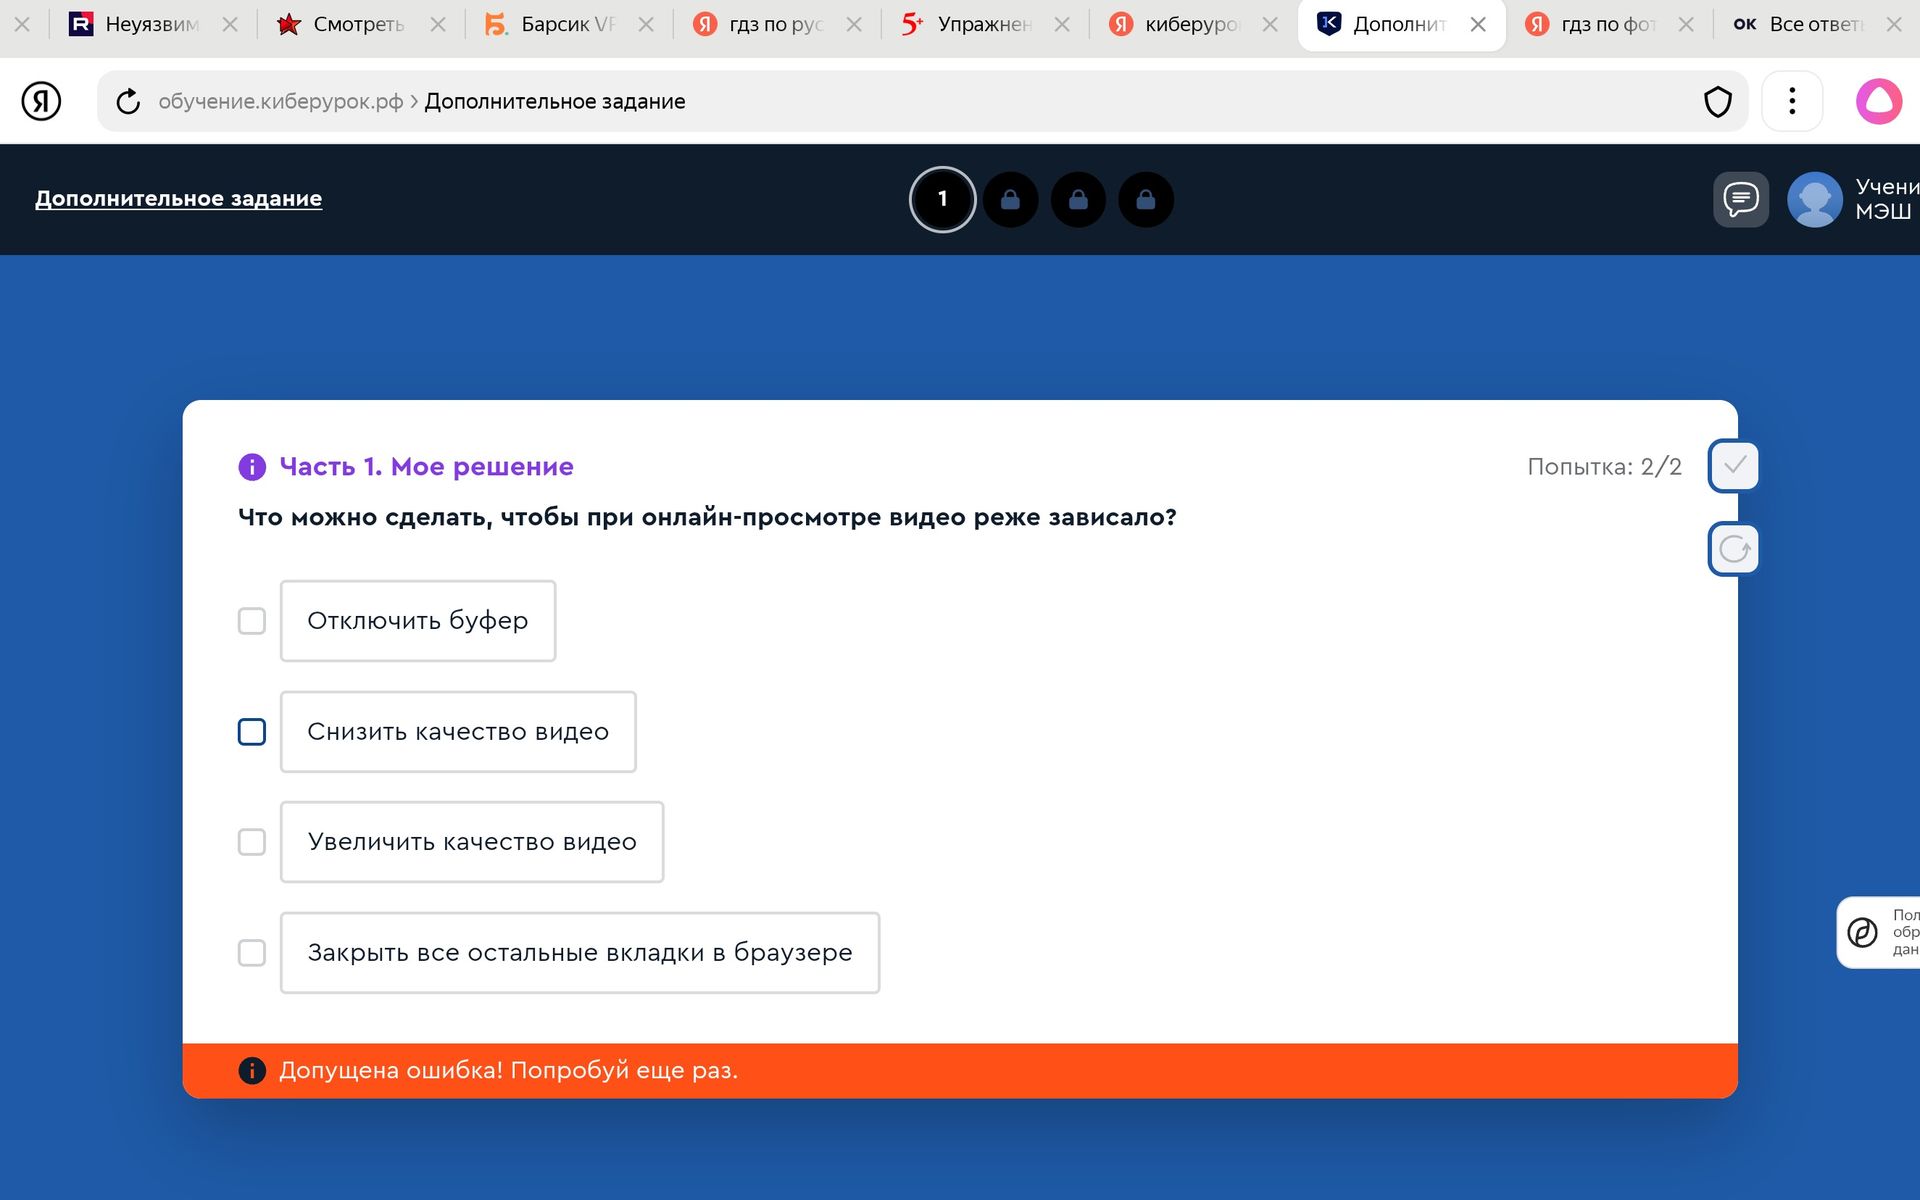1920x1200 pixels.
Task: Open the chat messages icon
Action: point(1741,199)
